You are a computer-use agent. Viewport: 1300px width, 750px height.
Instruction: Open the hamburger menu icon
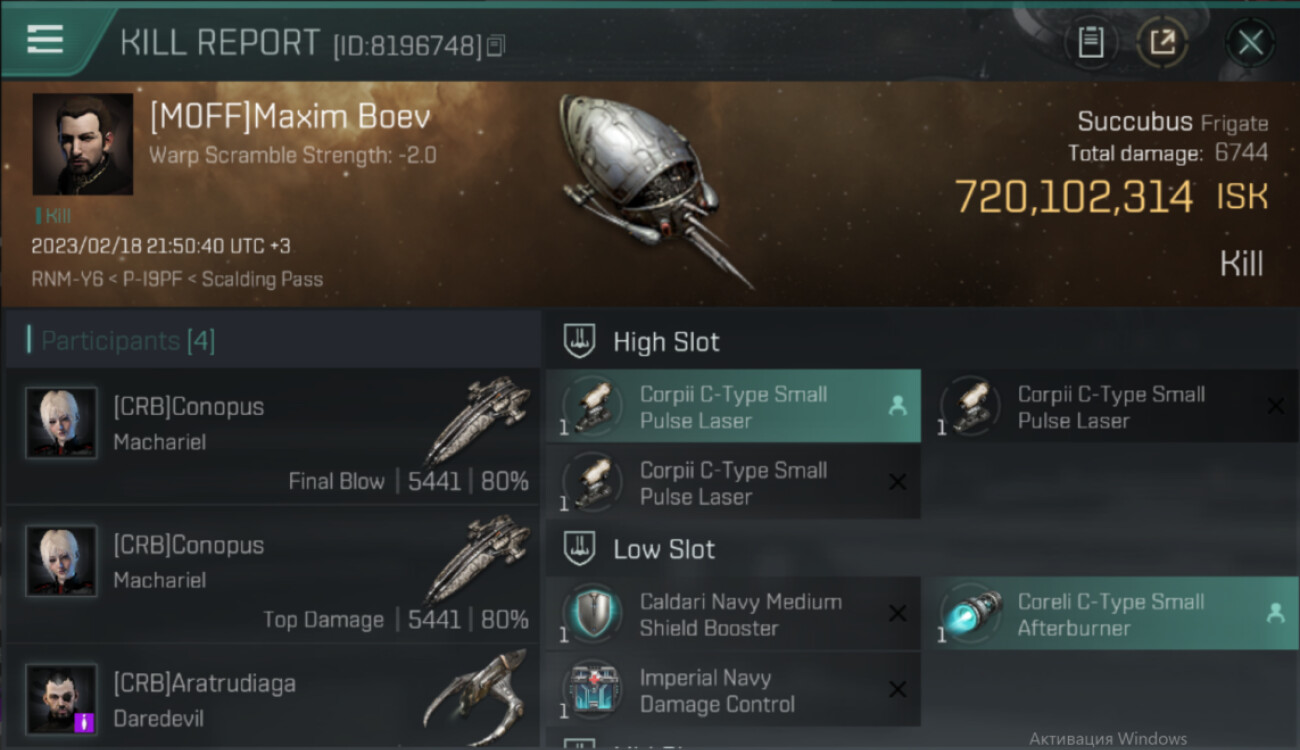(45, 40)
